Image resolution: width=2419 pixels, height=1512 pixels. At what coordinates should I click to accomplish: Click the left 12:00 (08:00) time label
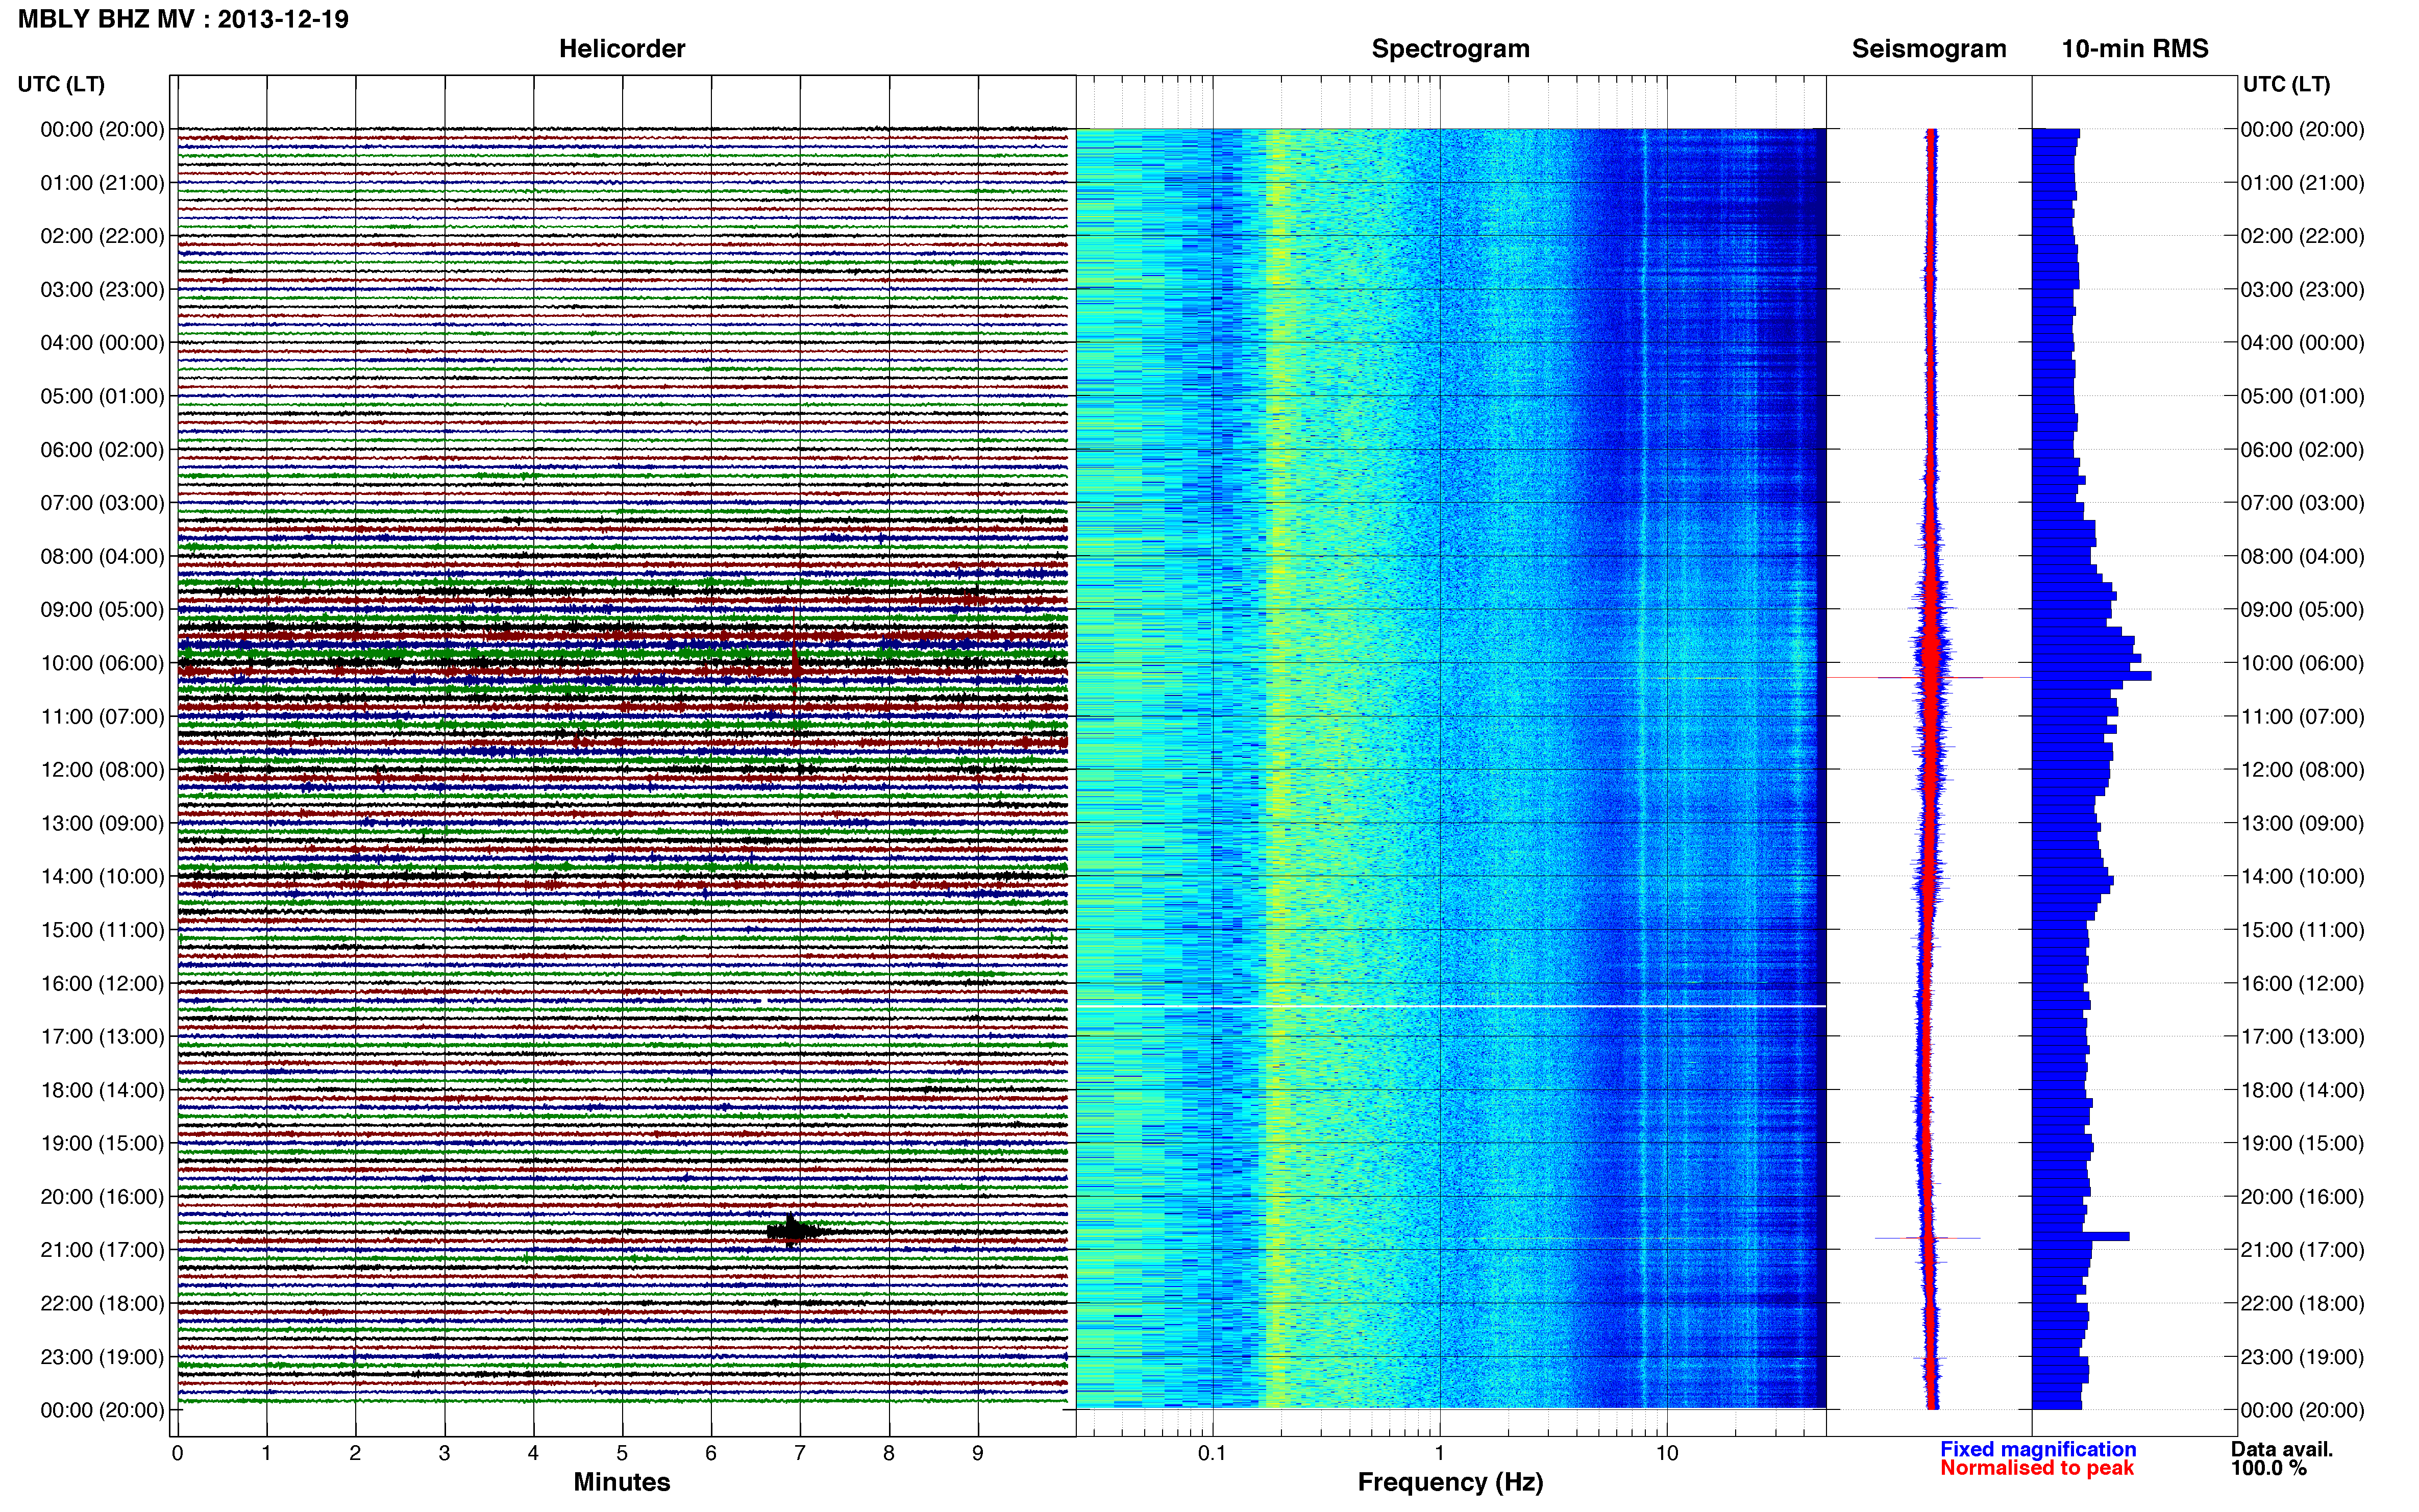click(x=102, y=770)
